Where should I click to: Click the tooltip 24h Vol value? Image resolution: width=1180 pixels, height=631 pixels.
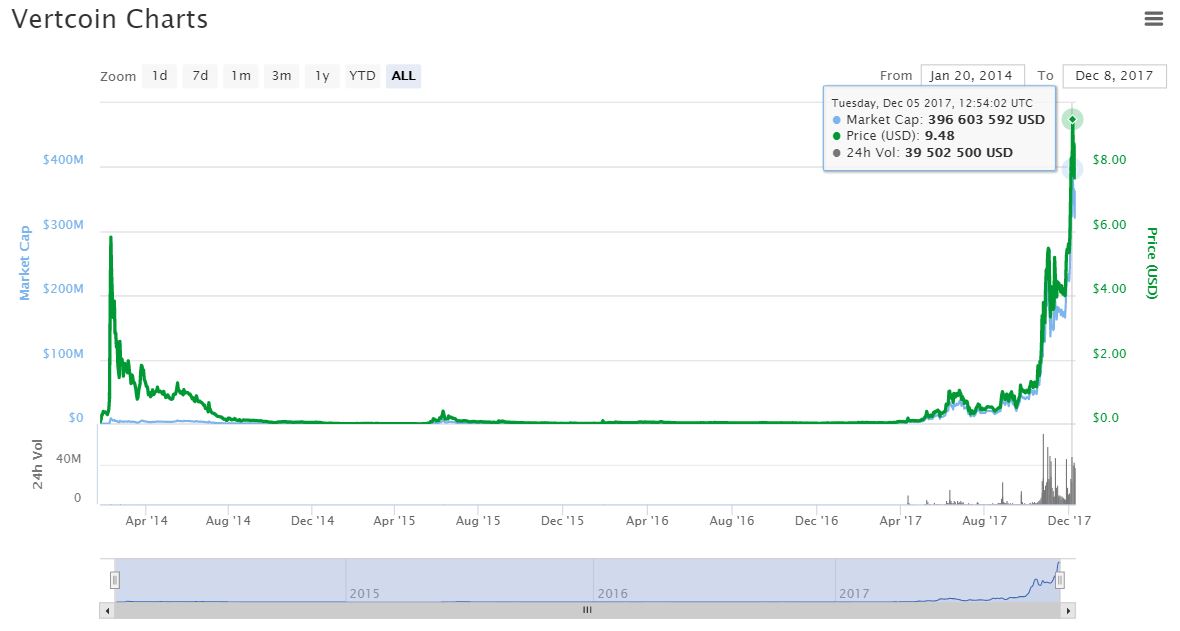pos(959,152)
